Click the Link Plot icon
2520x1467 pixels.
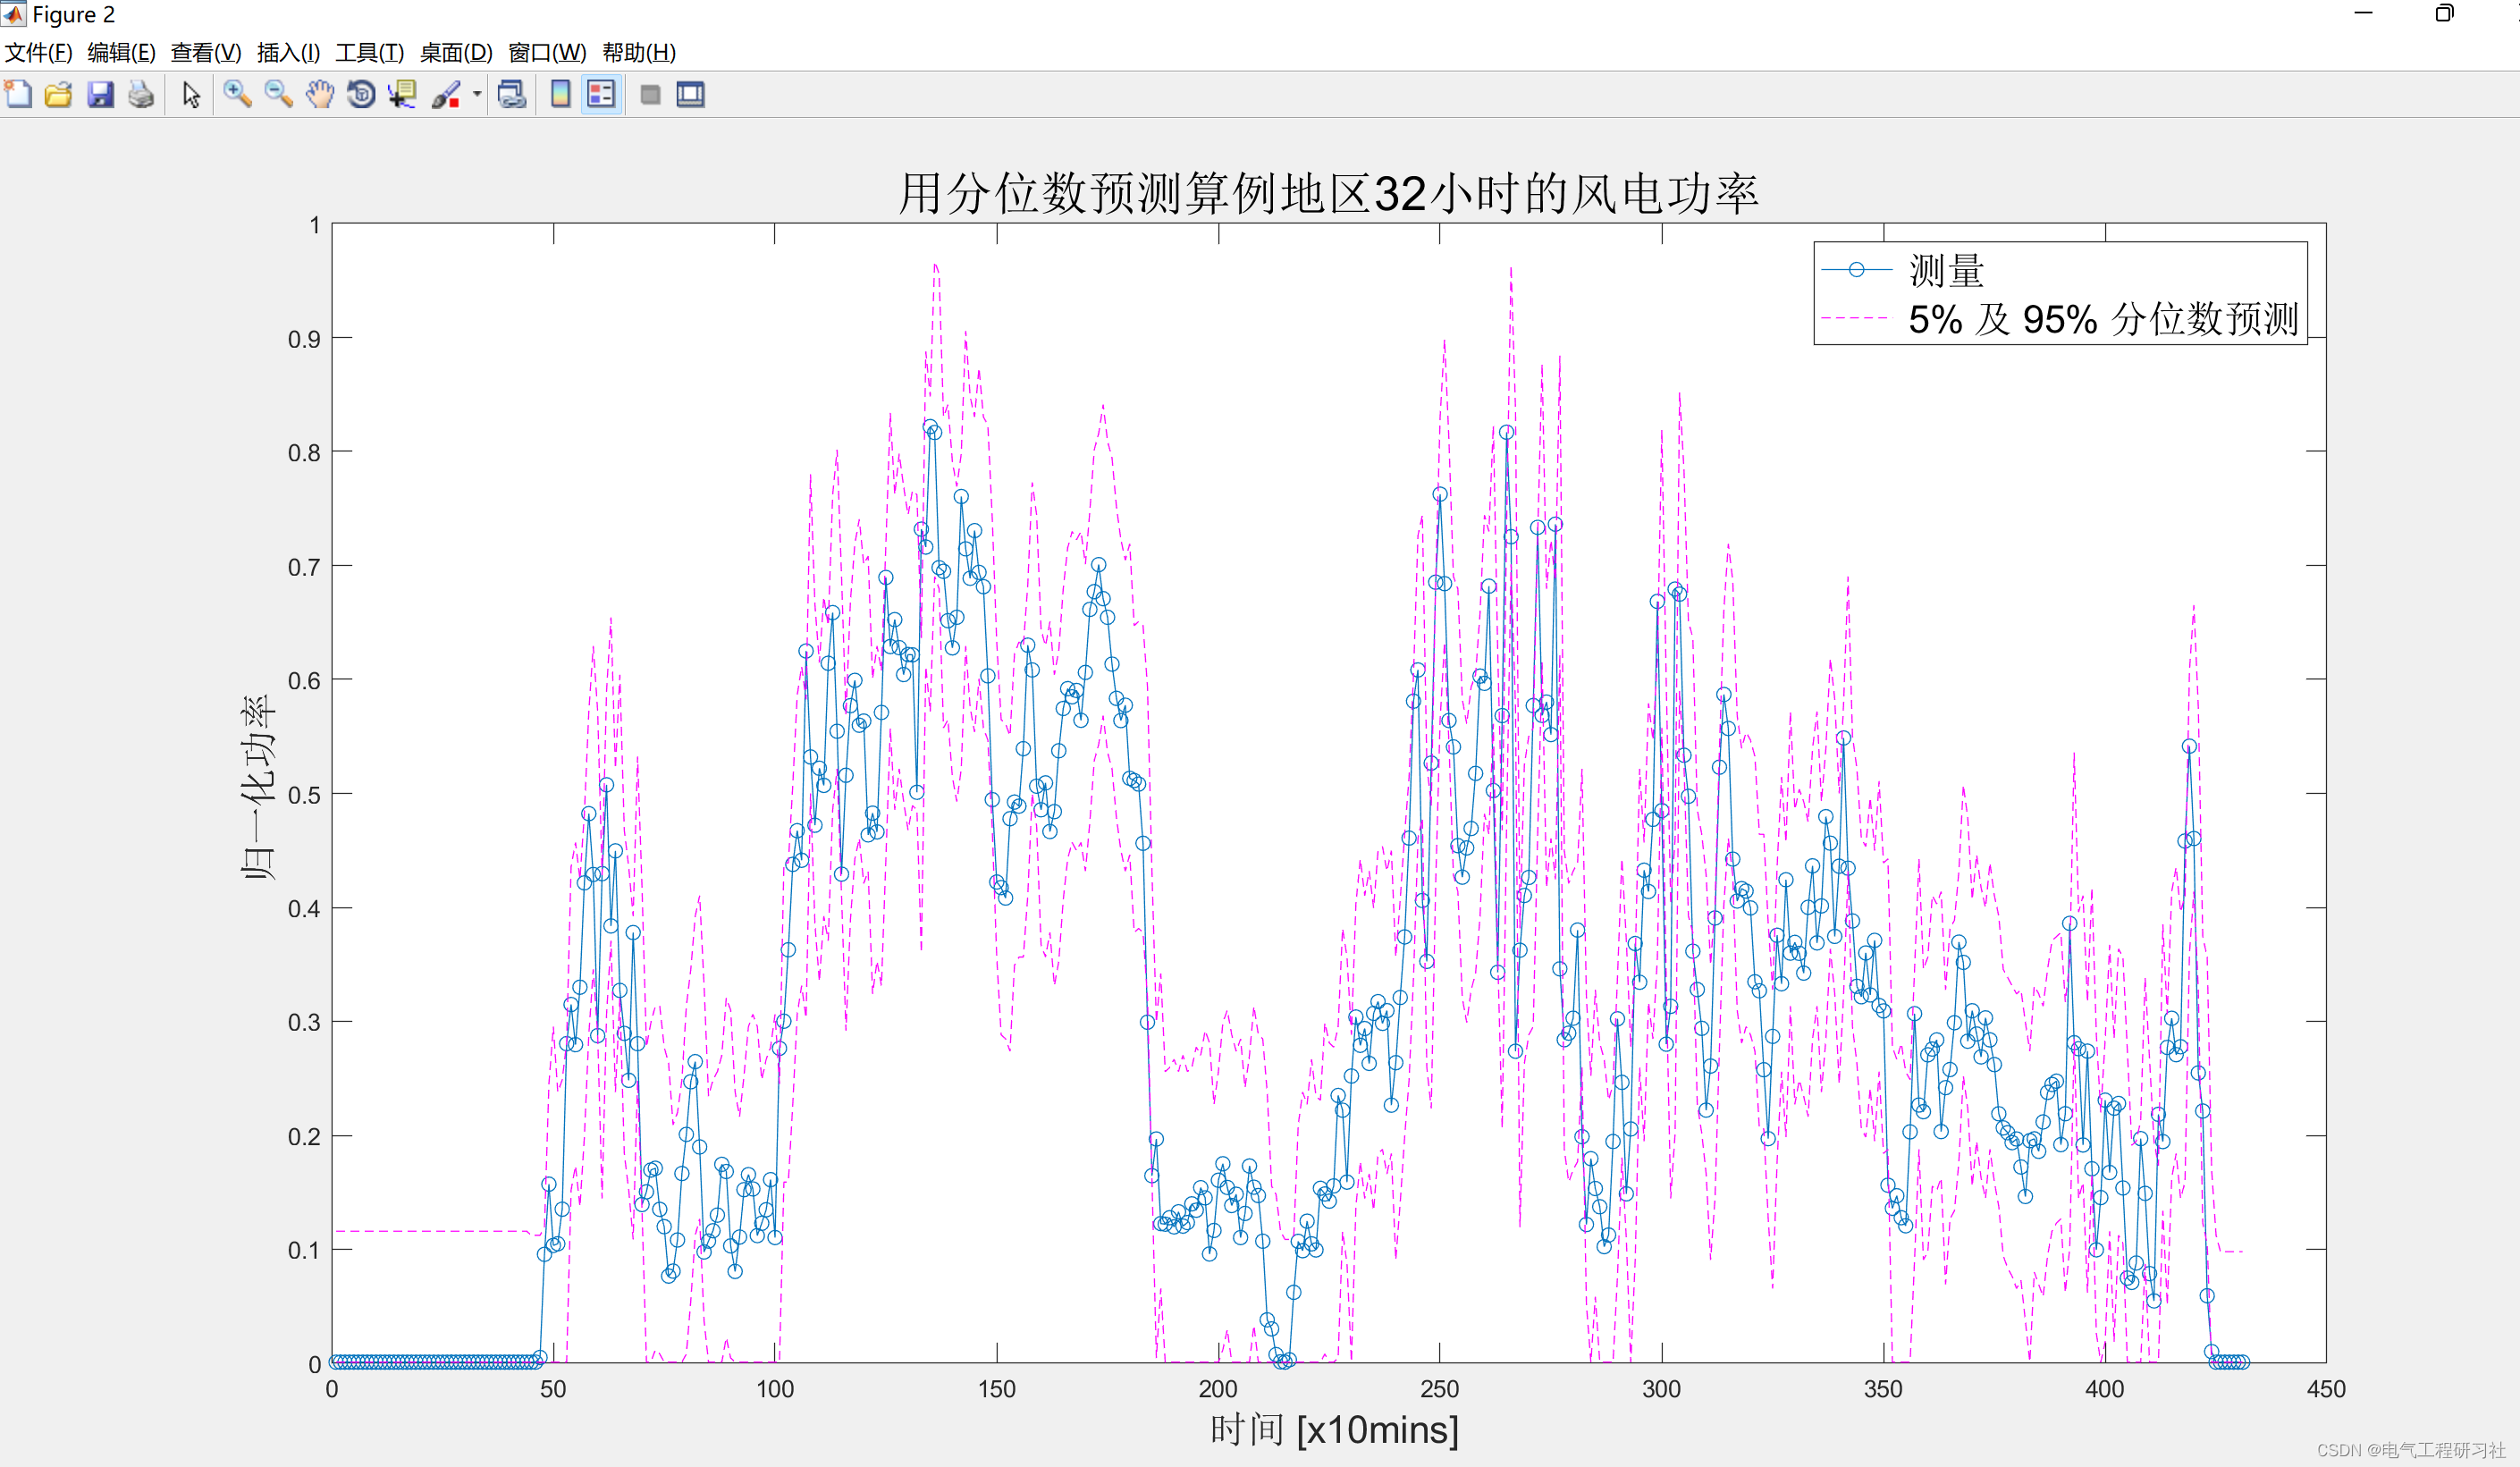512,95
